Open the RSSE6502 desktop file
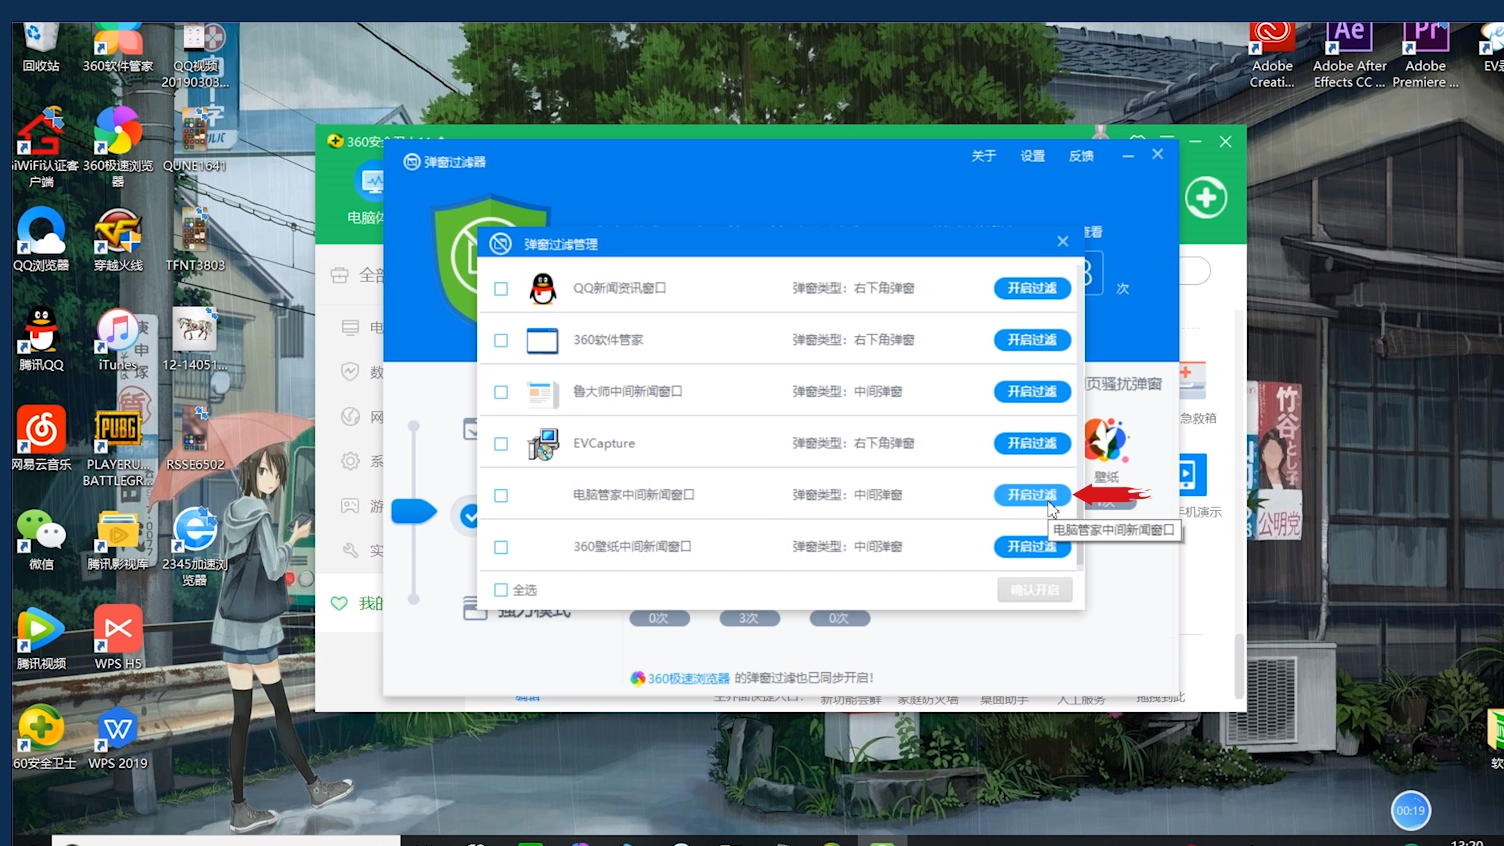The image size is (1504, 846). [195, 438]
